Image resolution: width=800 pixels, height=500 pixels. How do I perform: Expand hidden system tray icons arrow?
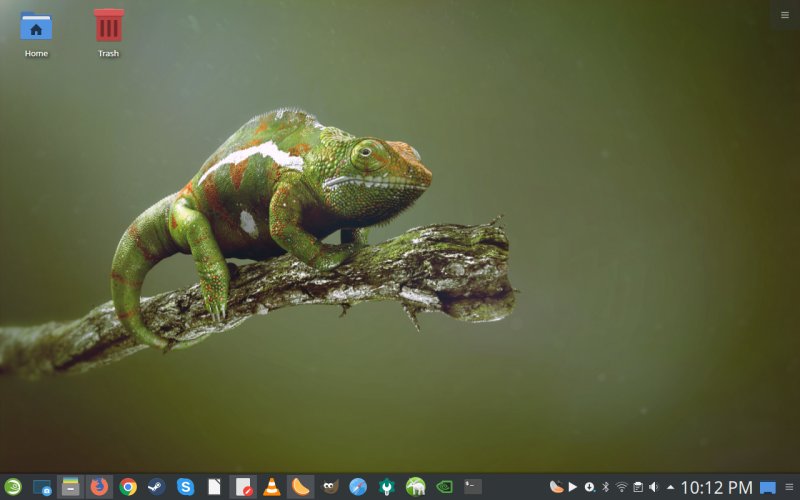pyautogui.click(x=670, y=487)
